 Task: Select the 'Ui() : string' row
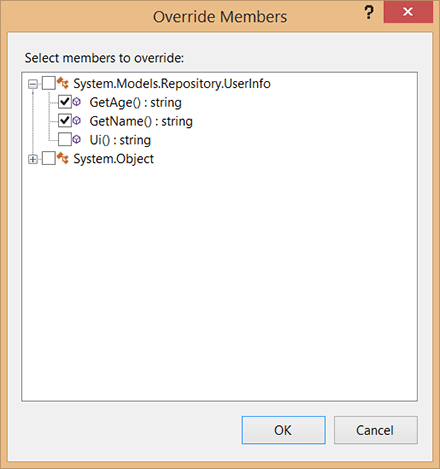coord(120,140)
